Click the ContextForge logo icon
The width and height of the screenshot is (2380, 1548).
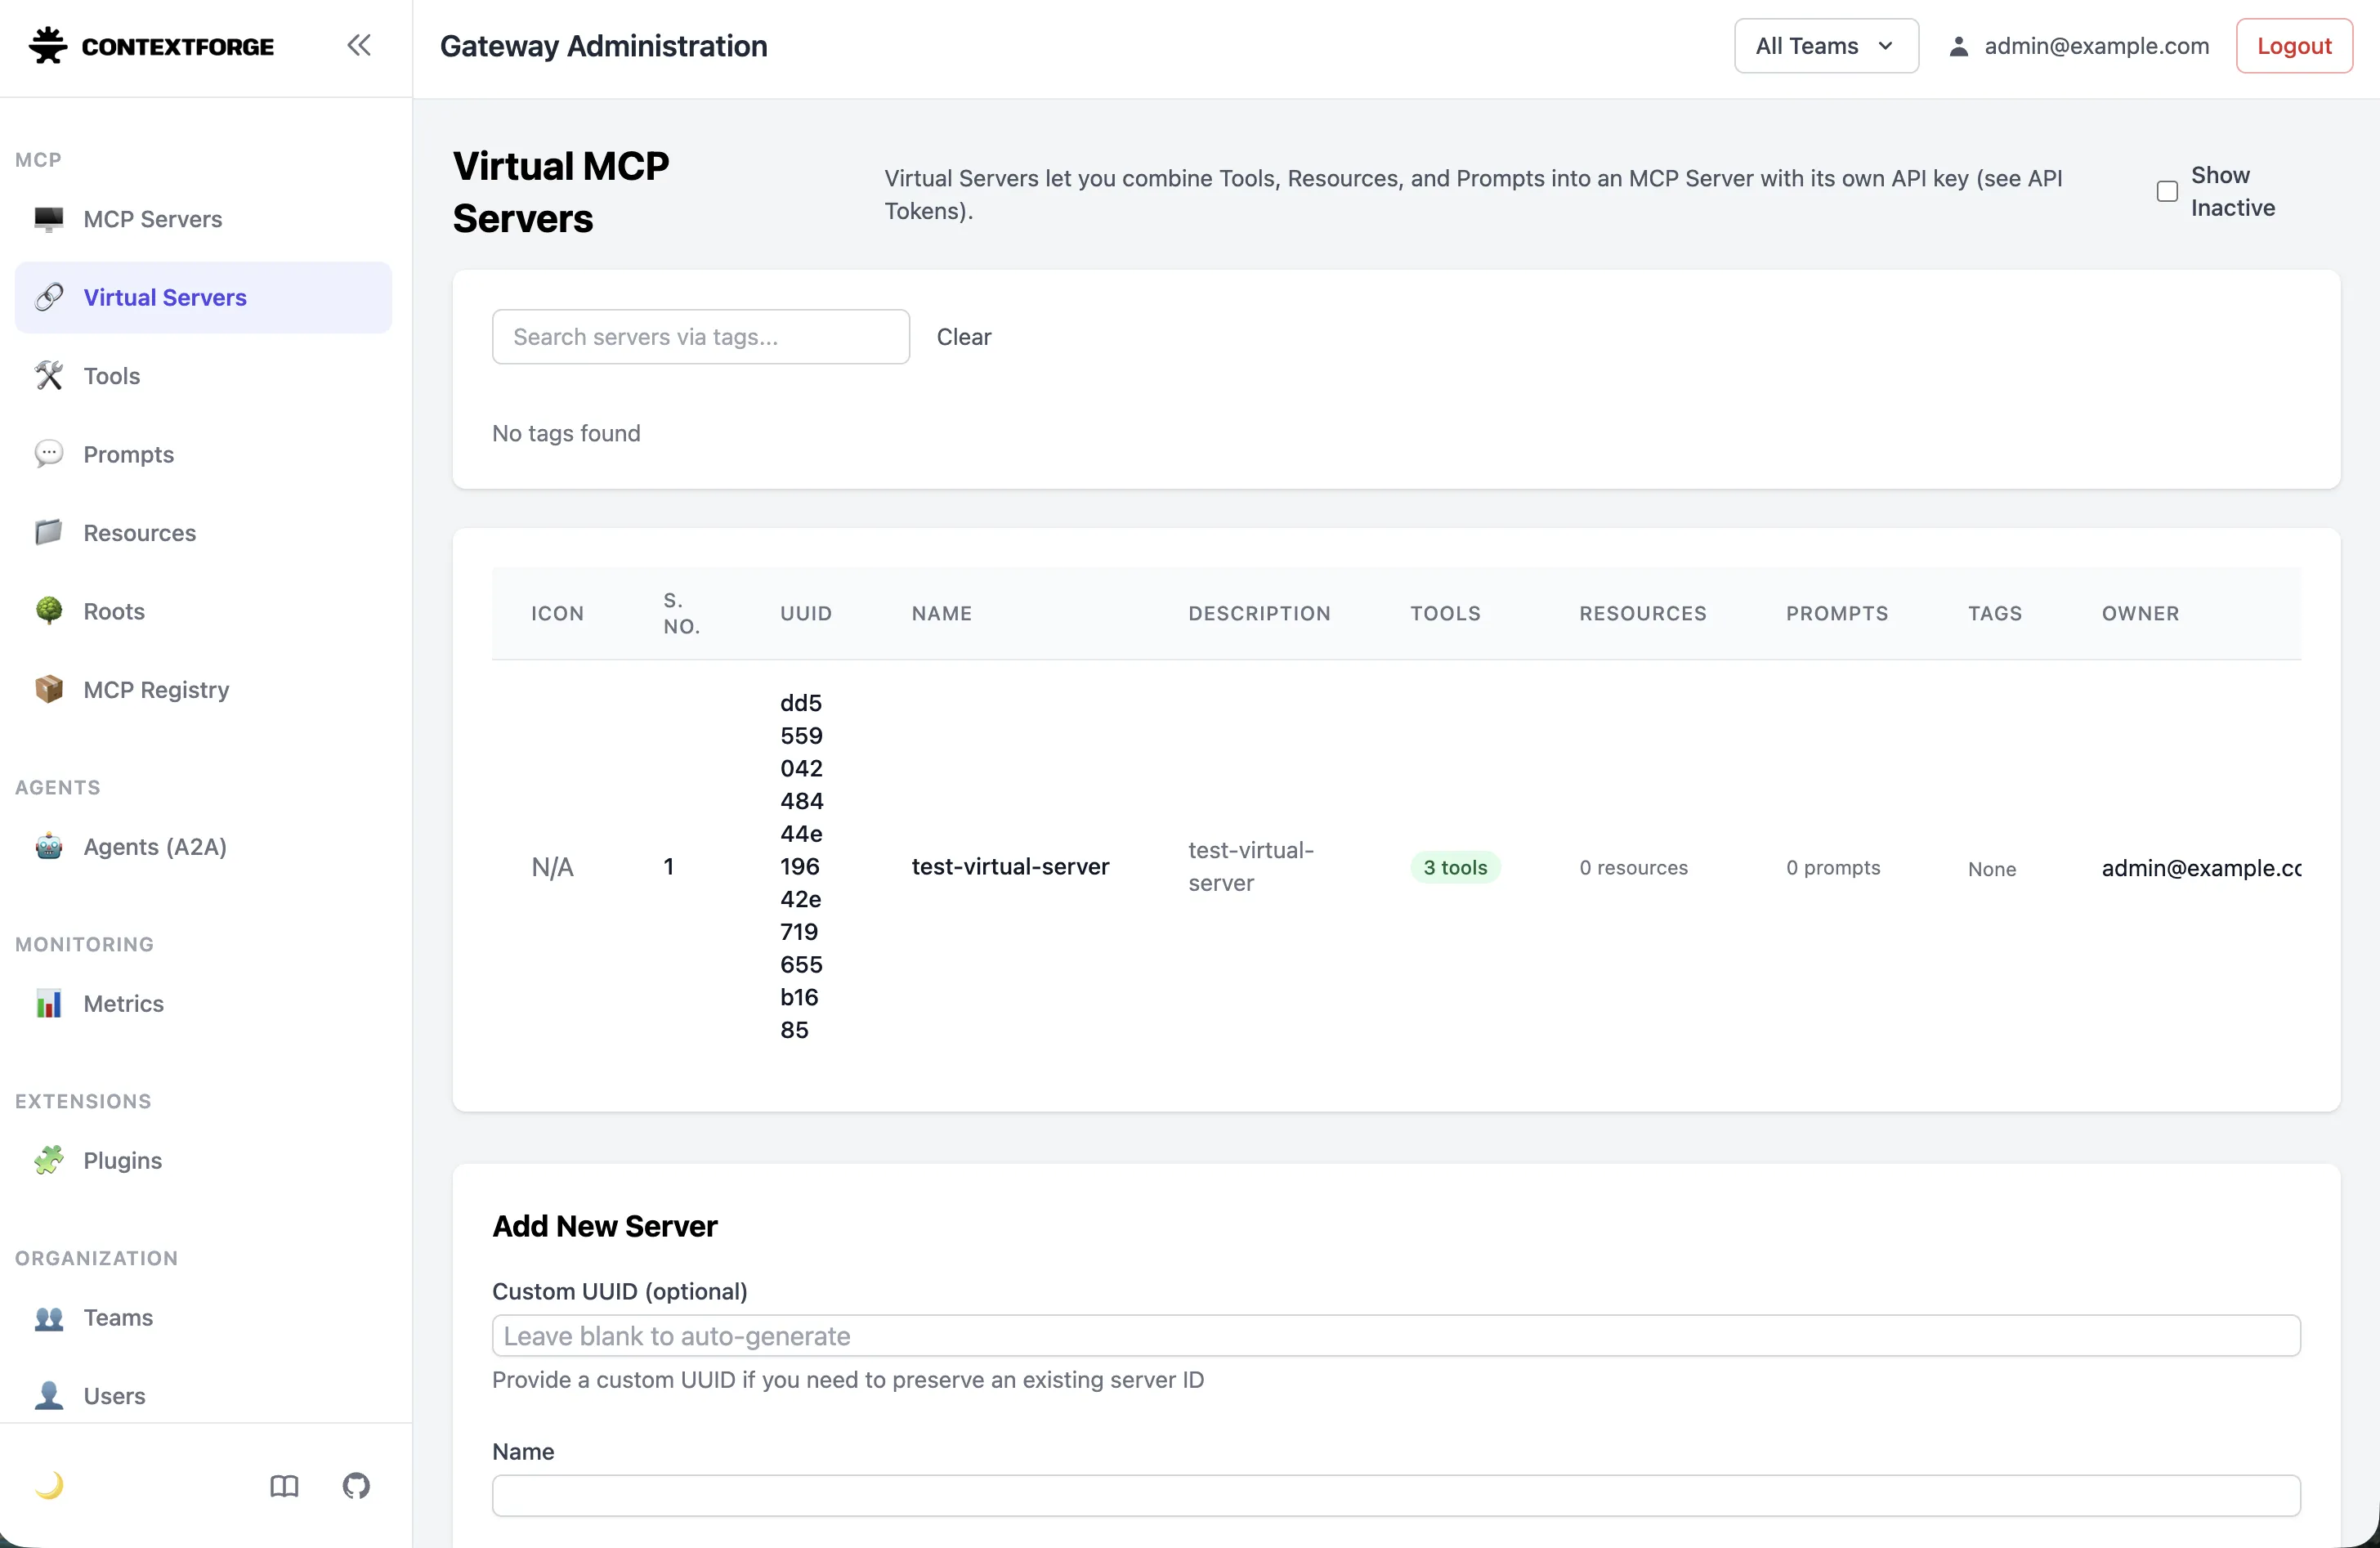tap(48, 46)
